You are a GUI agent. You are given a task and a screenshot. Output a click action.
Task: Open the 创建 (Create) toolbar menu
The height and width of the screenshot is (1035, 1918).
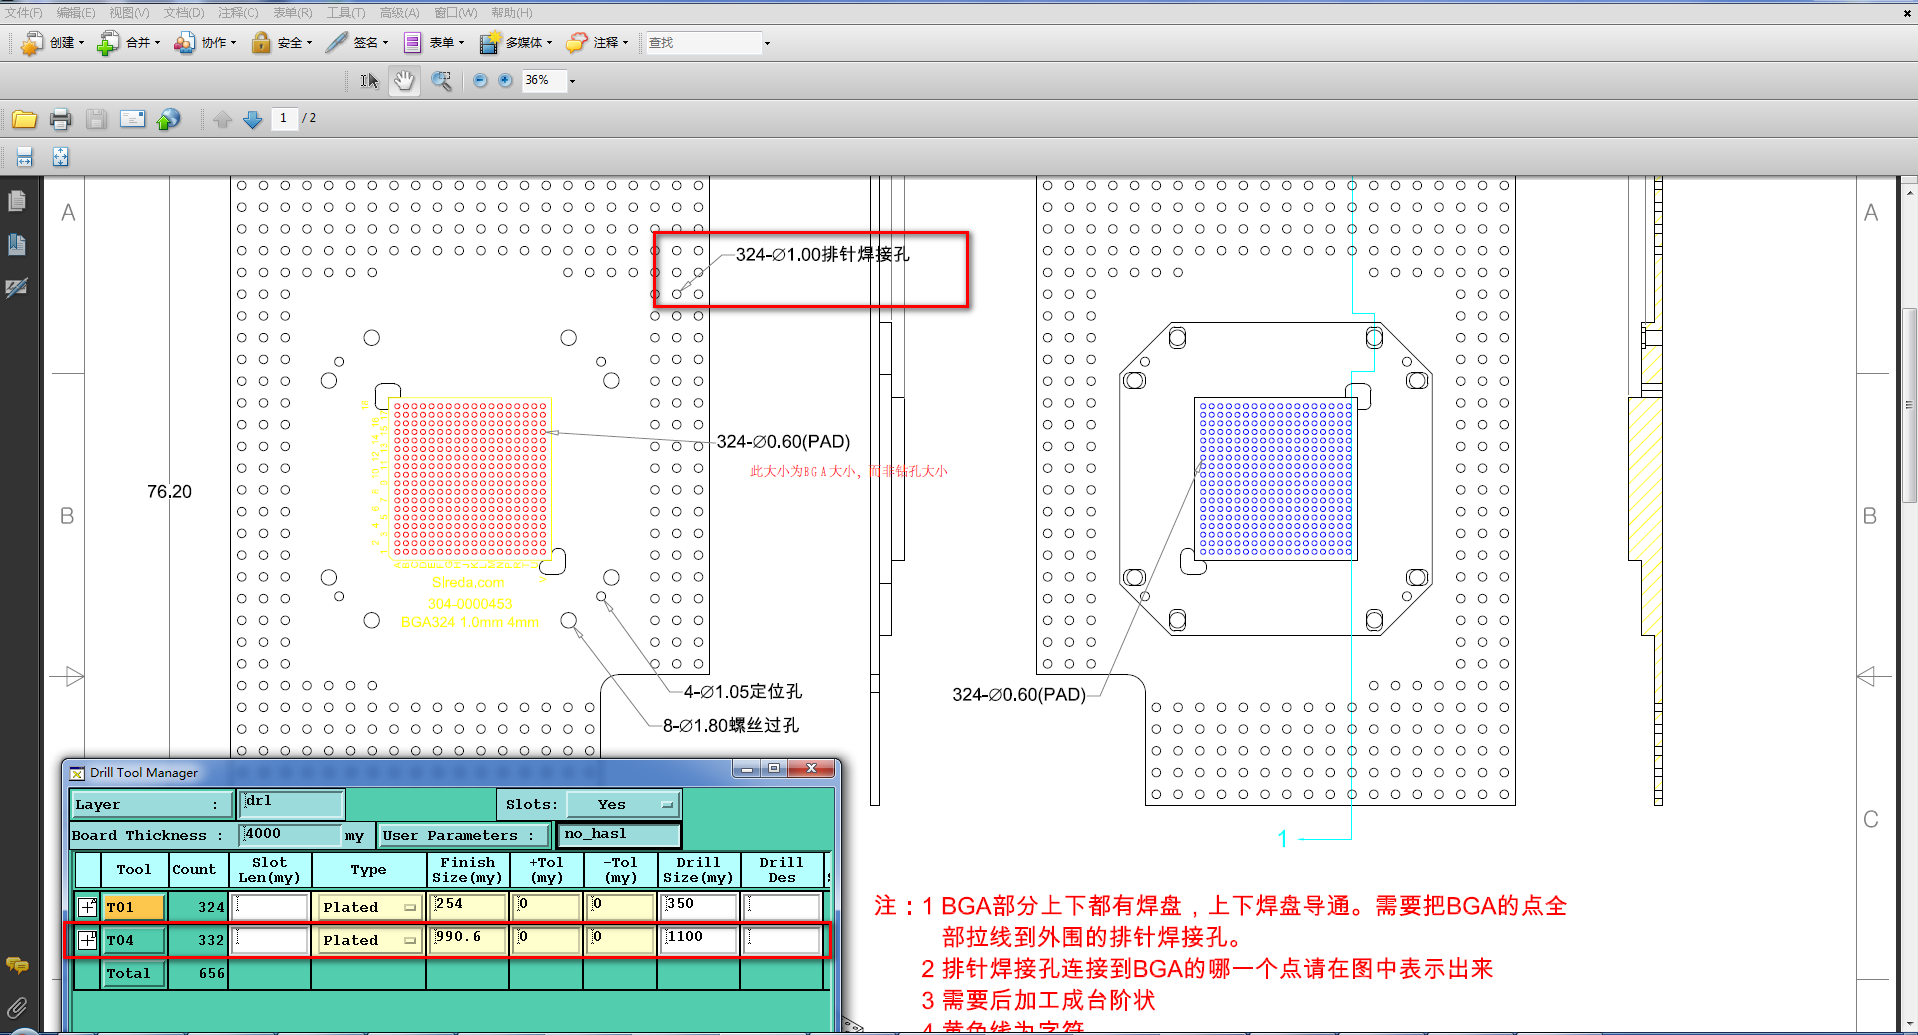53,43
